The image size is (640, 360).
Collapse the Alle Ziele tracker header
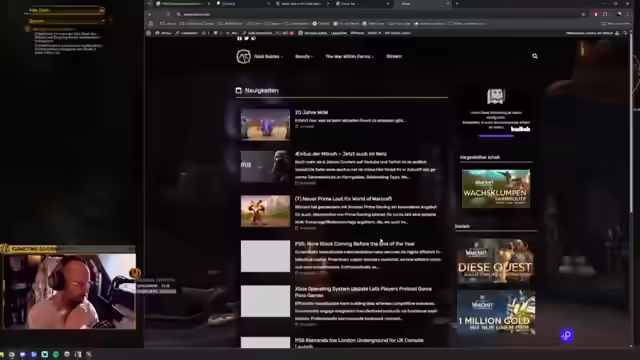pos(102,10)
